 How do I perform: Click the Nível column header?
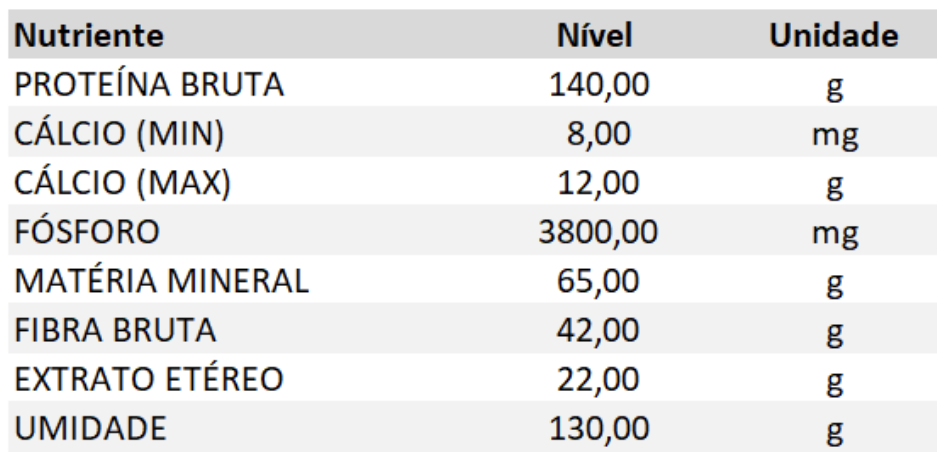coord(595,37)
